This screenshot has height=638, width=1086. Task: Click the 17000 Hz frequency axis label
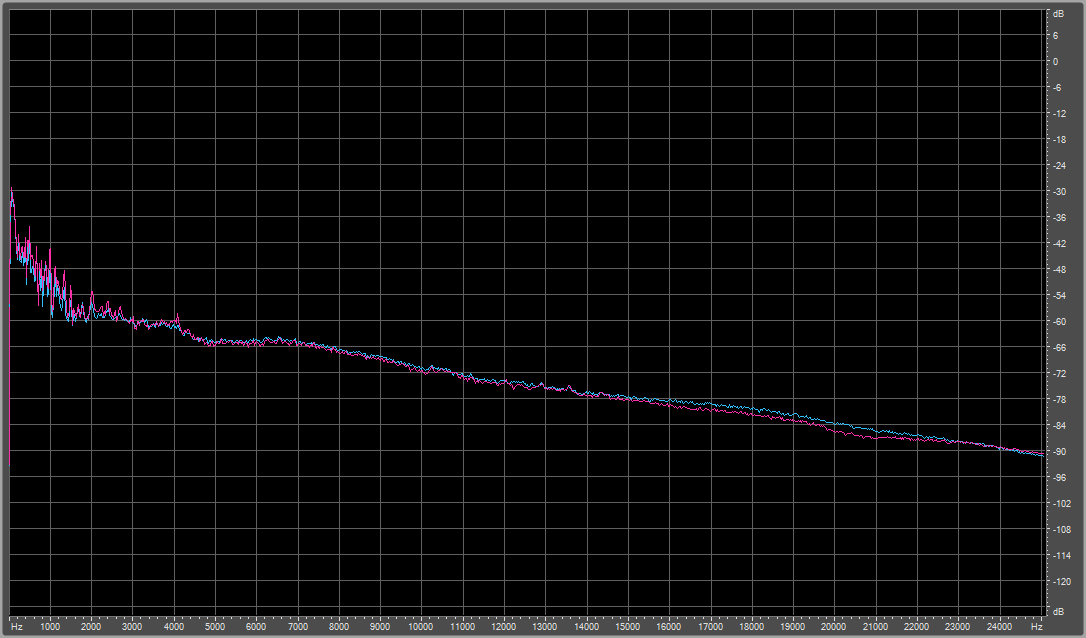[x=711, y=626]
